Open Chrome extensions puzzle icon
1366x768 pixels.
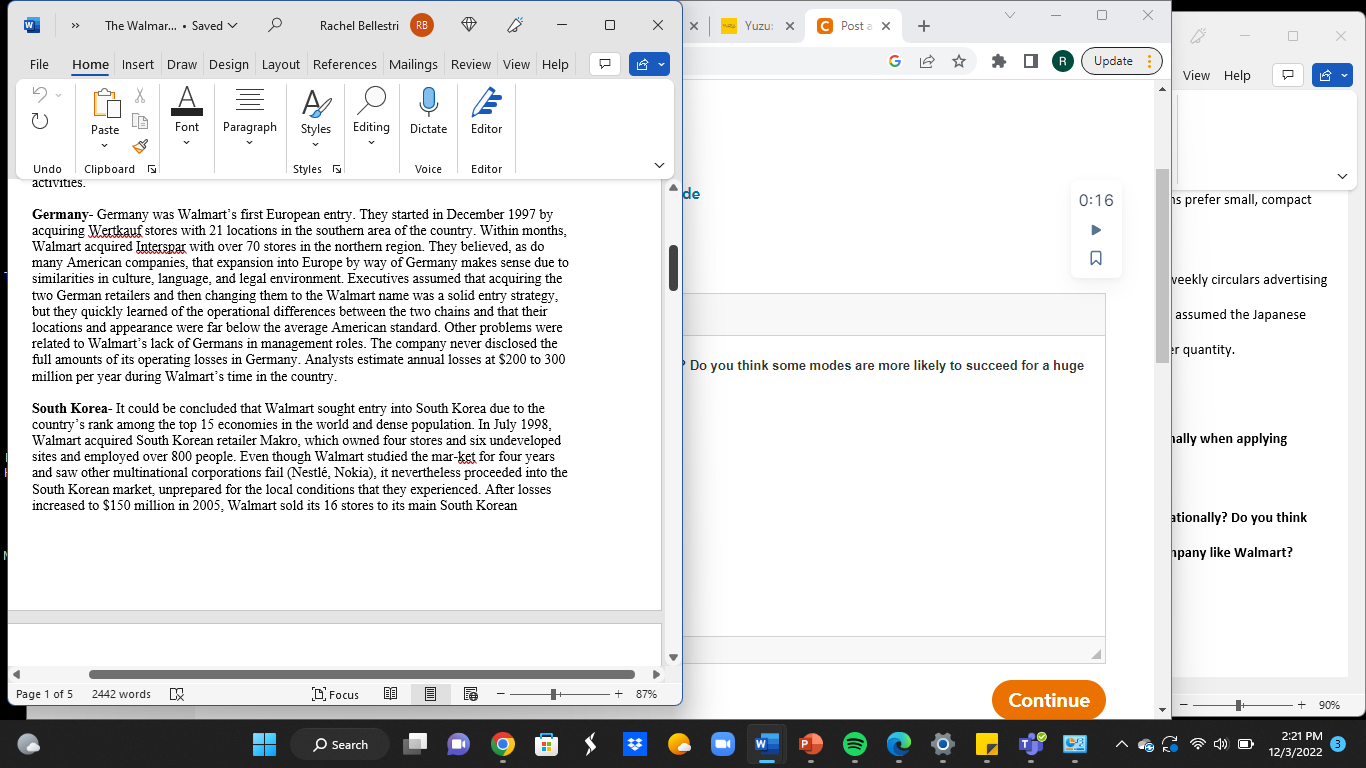coord(998,61)
